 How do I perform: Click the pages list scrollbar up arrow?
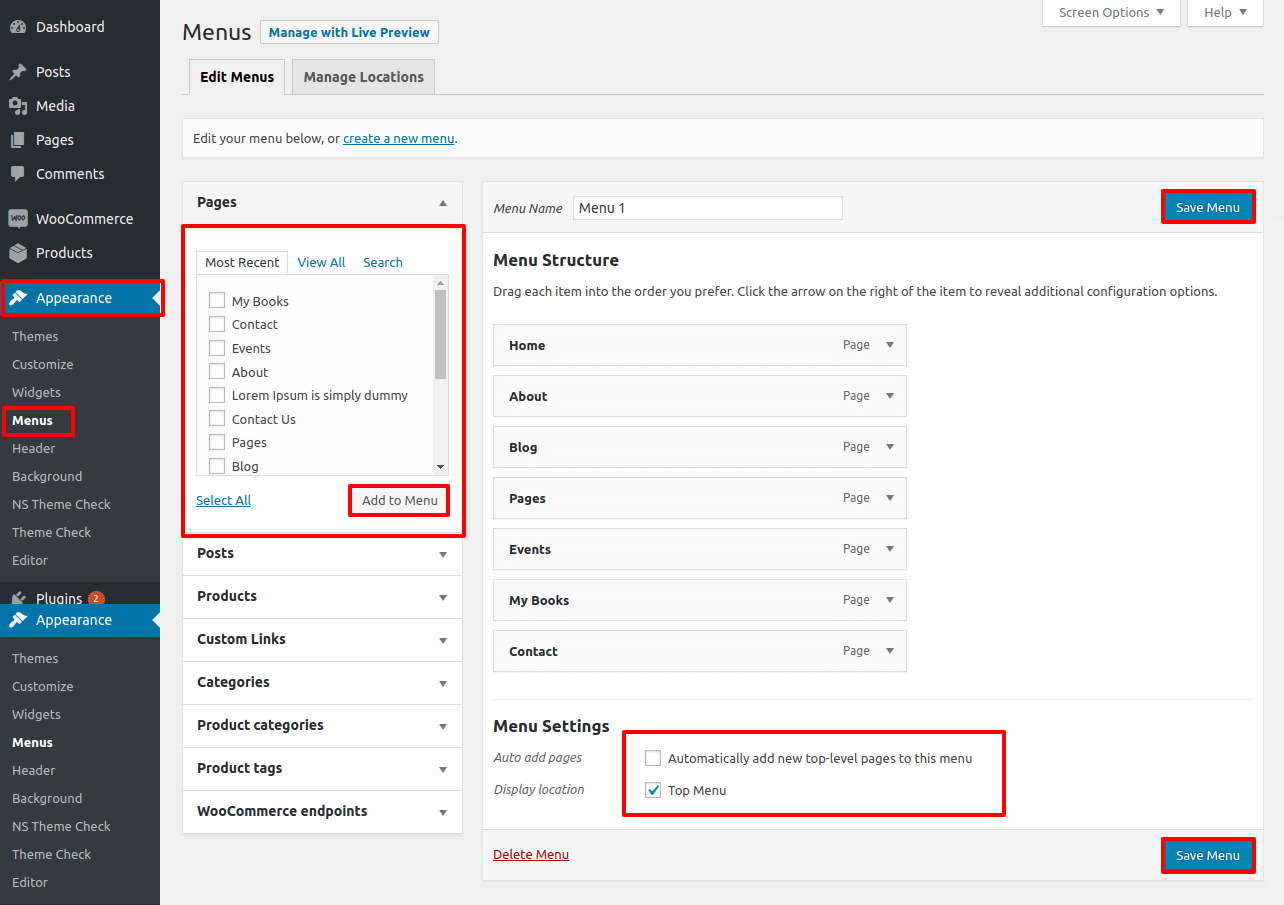(x=440, y=283)
